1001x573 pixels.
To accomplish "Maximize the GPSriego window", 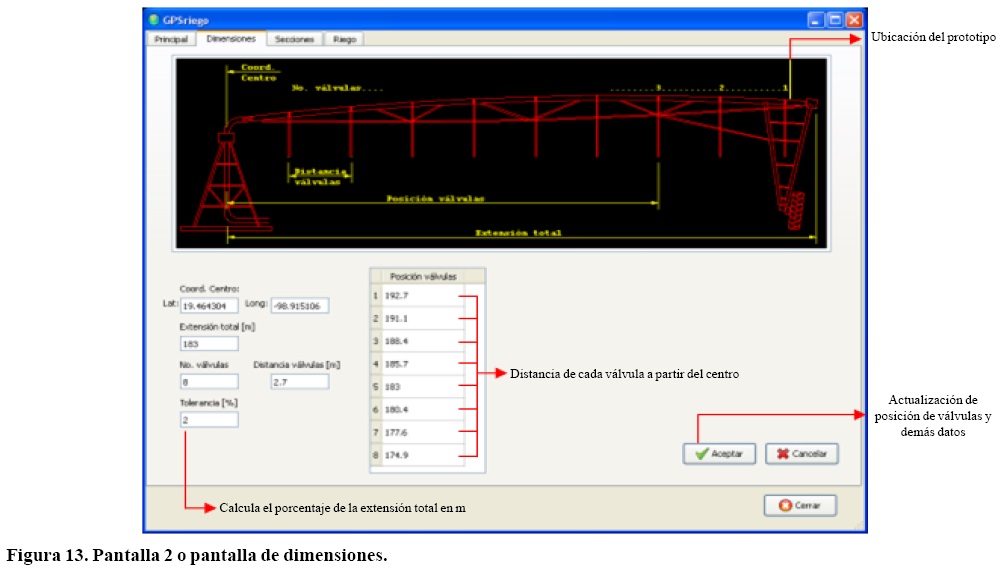I will click(835, 19).
